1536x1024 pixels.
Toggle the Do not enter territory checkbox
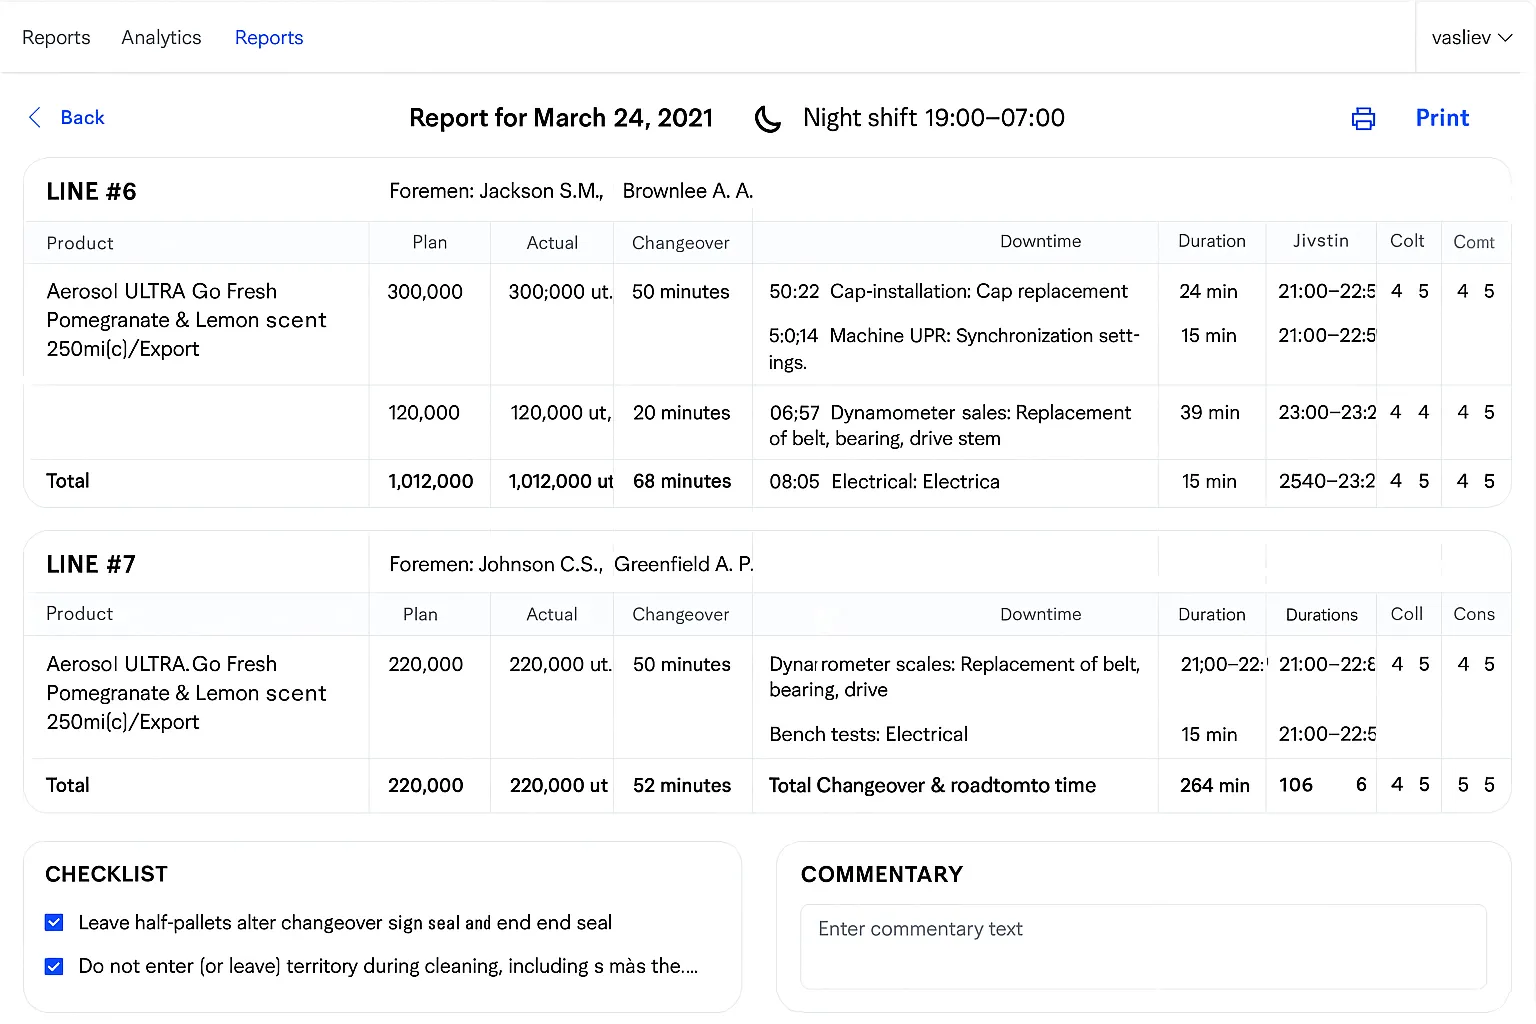tap(54, 967)
